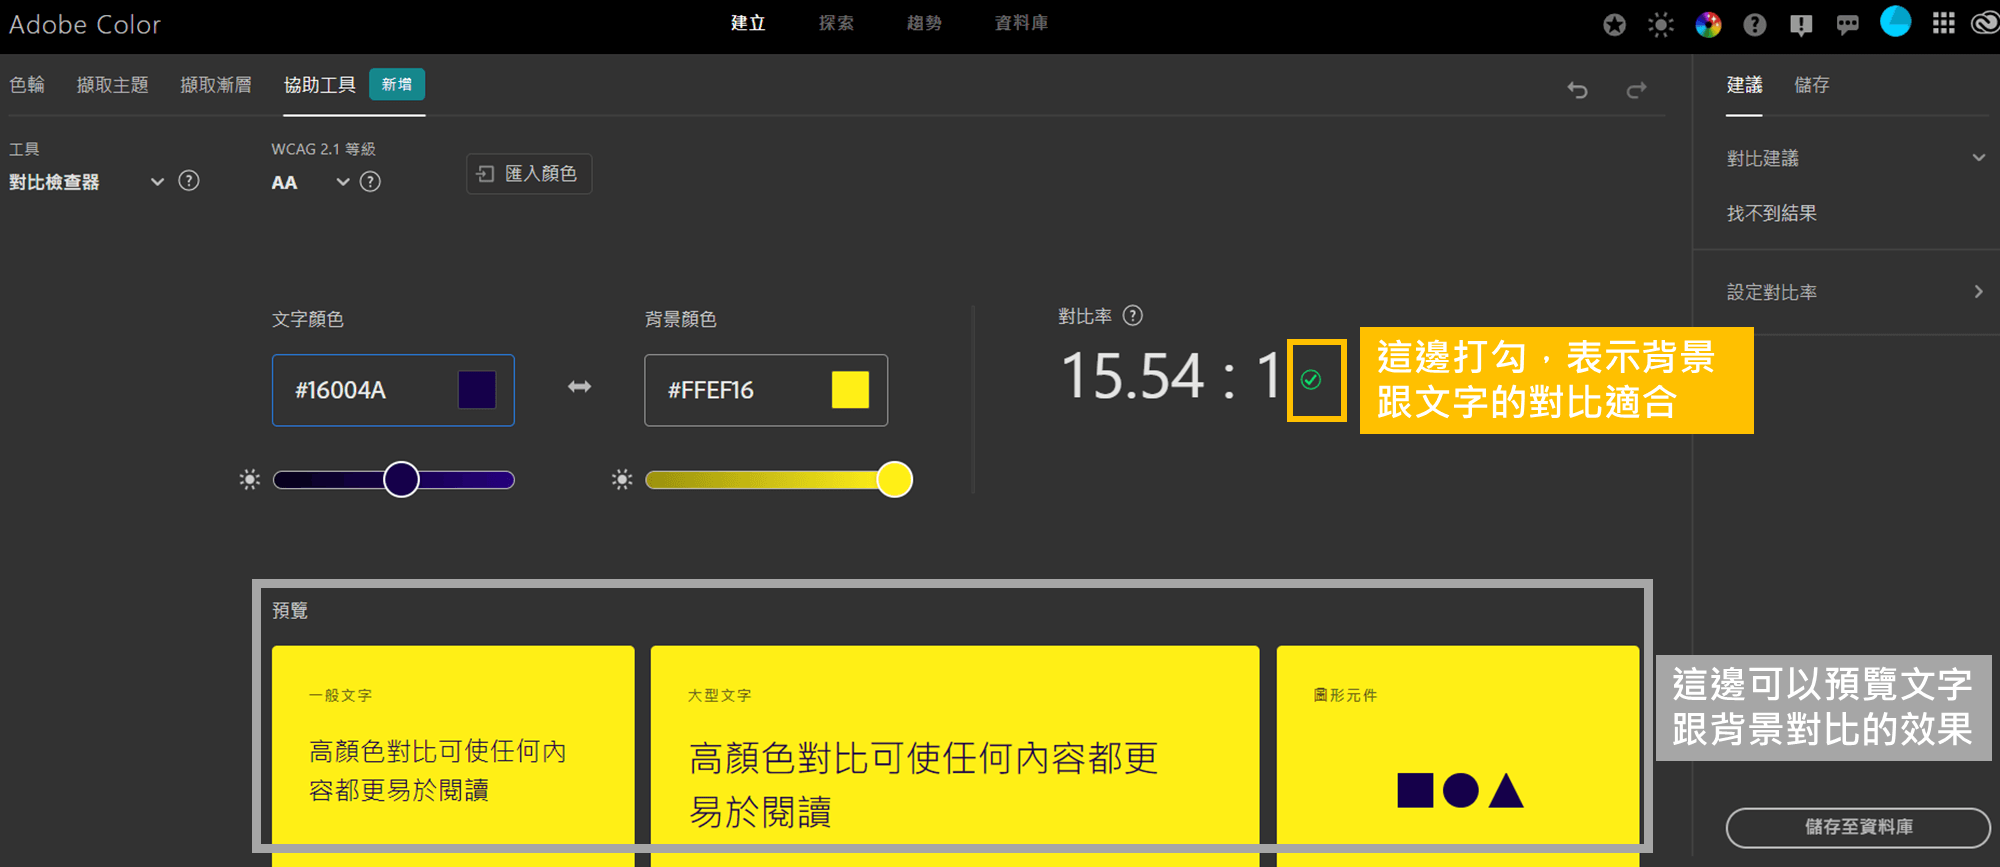
Task: Click the color wheel icon in header
Action: point(1708,25)
